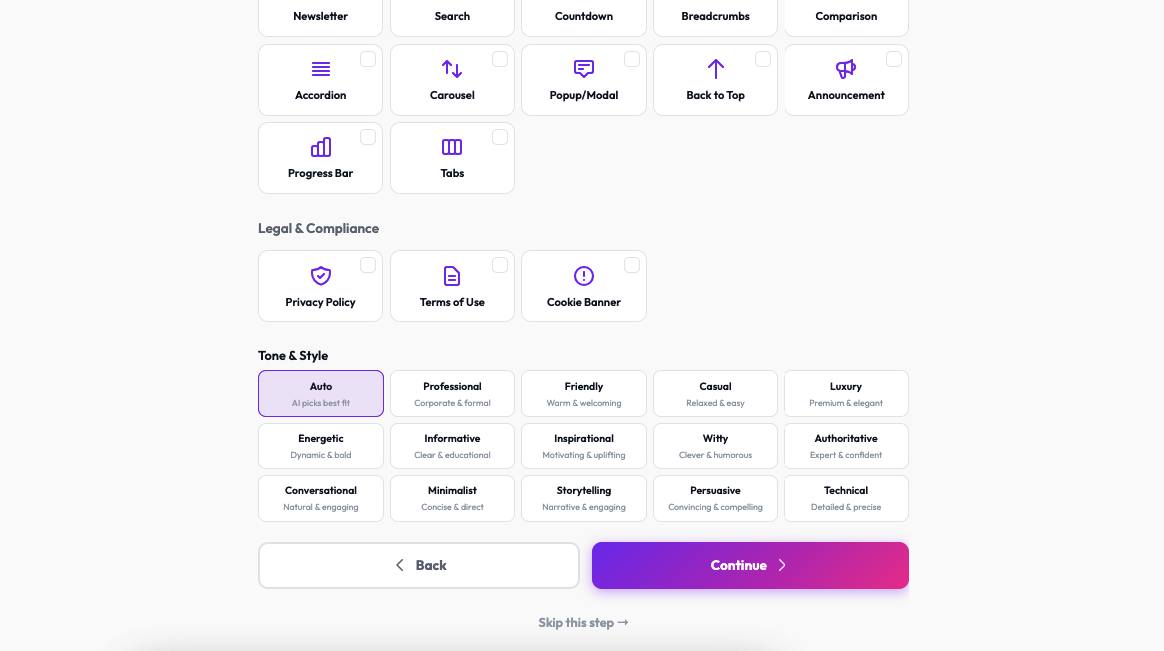The height and width of the screenshot is (651, 1164).
Task: Select the Authoritative tone option
Action: tap(846, 446)
